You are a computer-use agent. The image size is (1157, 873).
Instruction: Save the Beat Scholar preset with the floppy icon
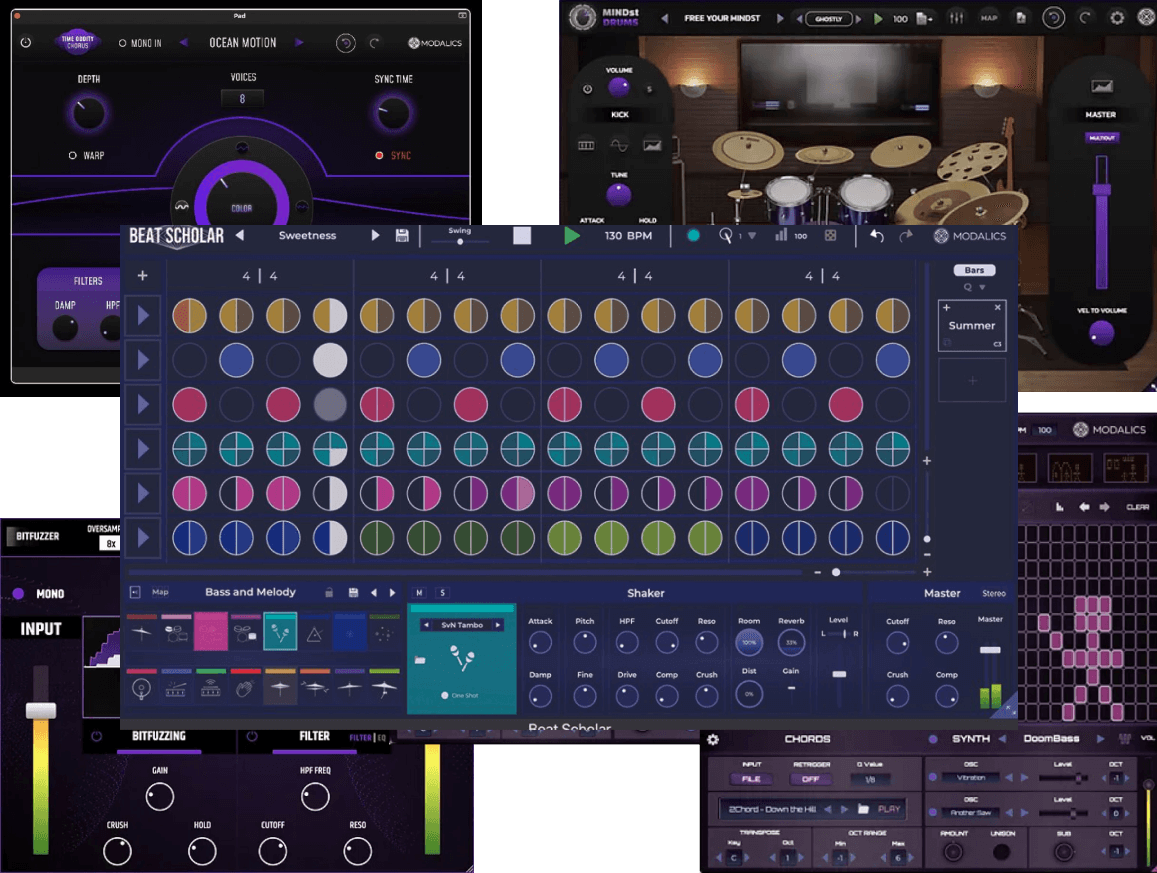point(402,235)
